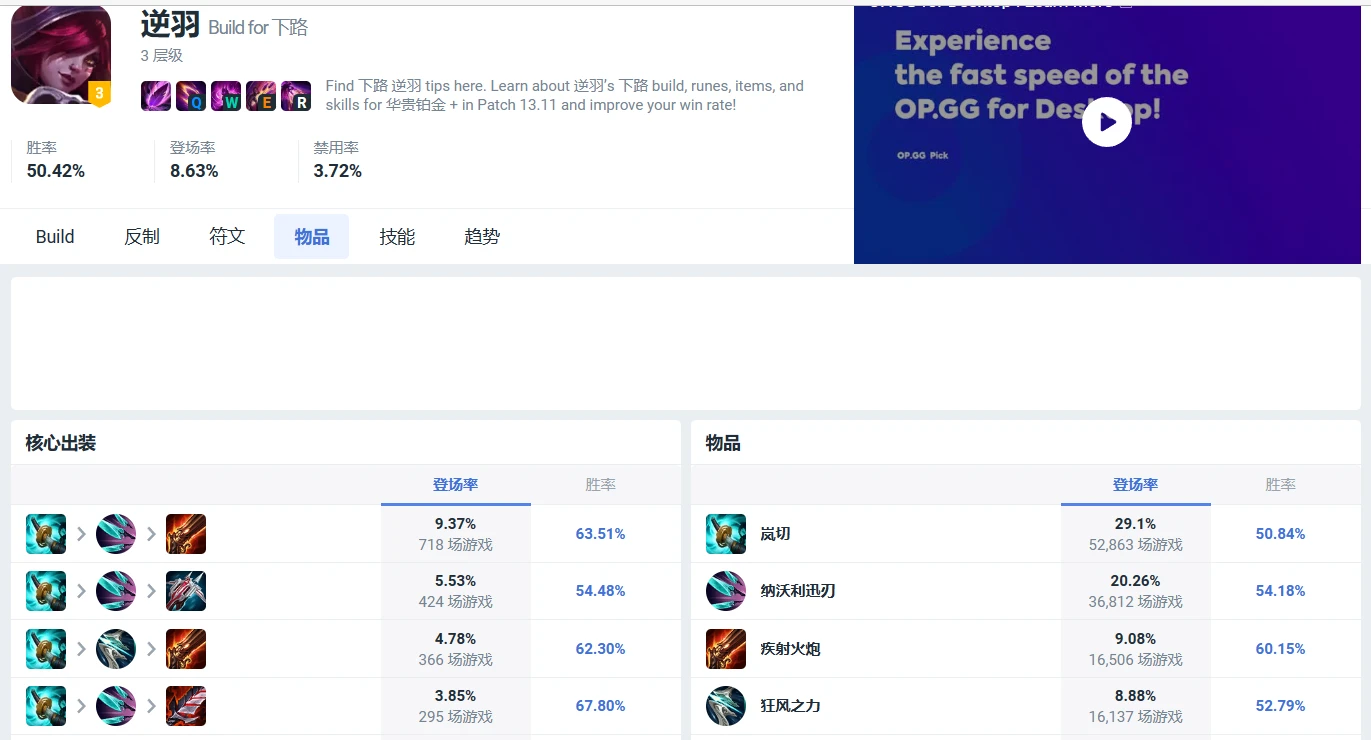1371x740 pixels.
Task: Play the OP.GG for Desktop video
Action: tap(1107, 122)
